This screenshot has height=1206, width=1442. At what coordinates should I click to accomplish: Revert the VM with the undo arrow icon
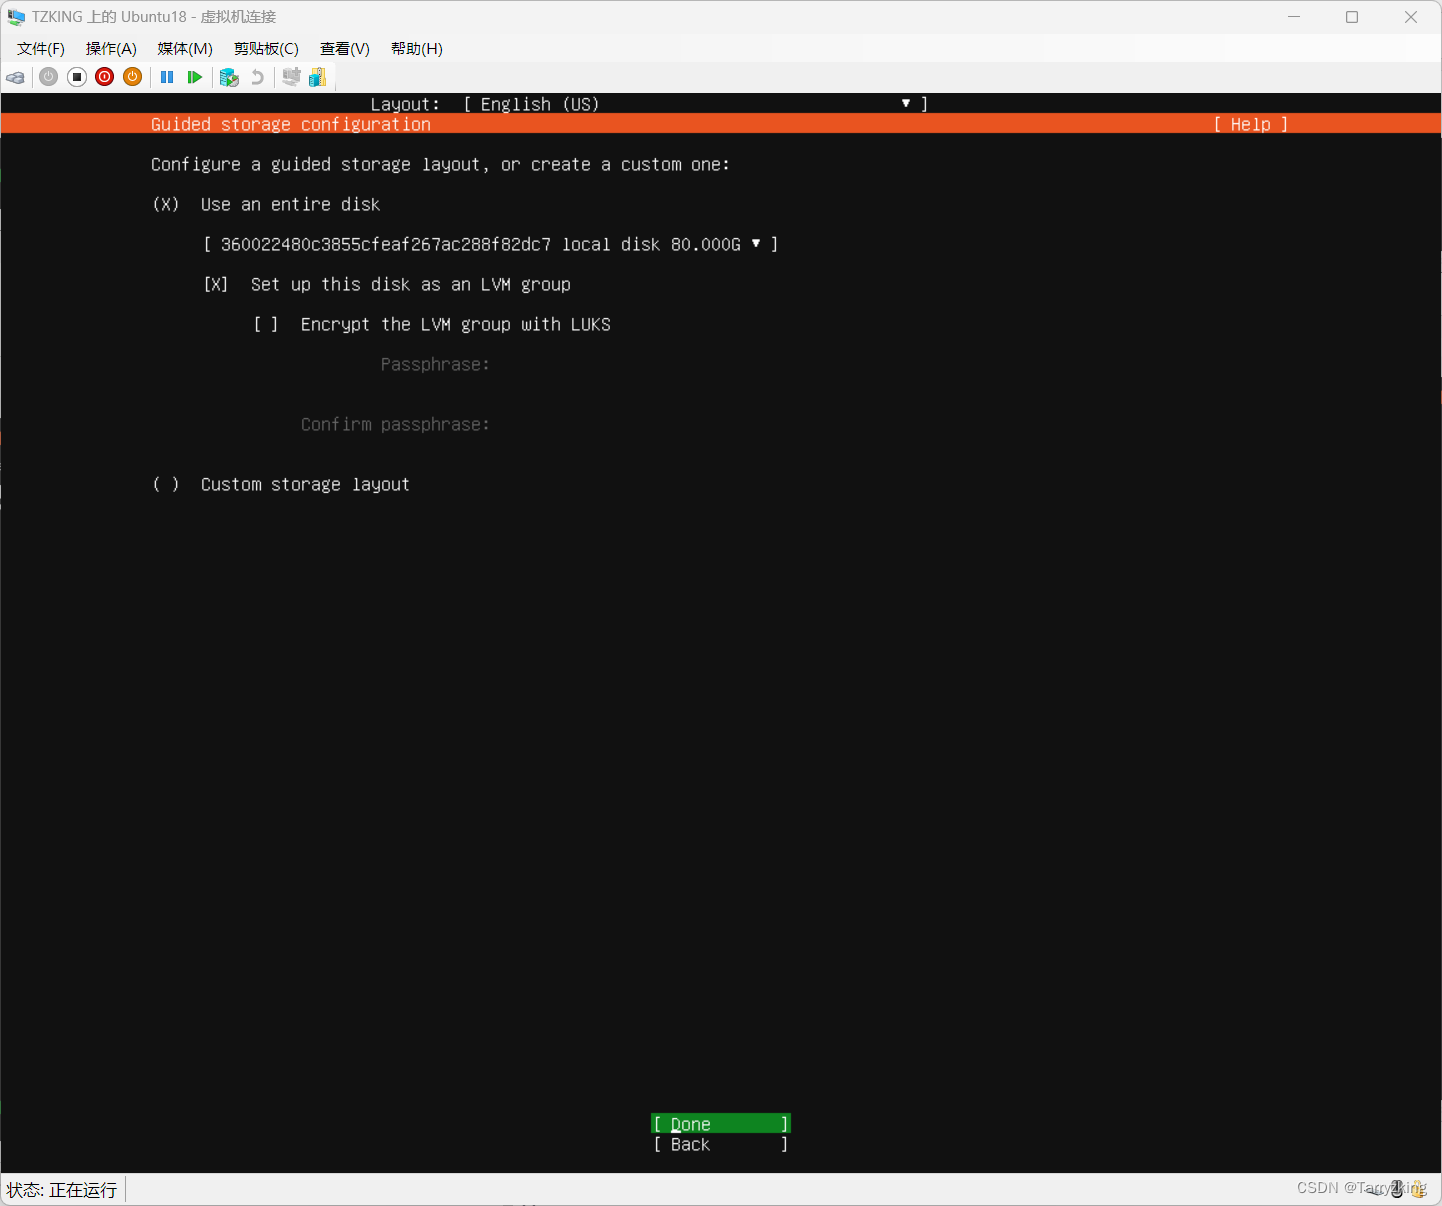point(258,77)
